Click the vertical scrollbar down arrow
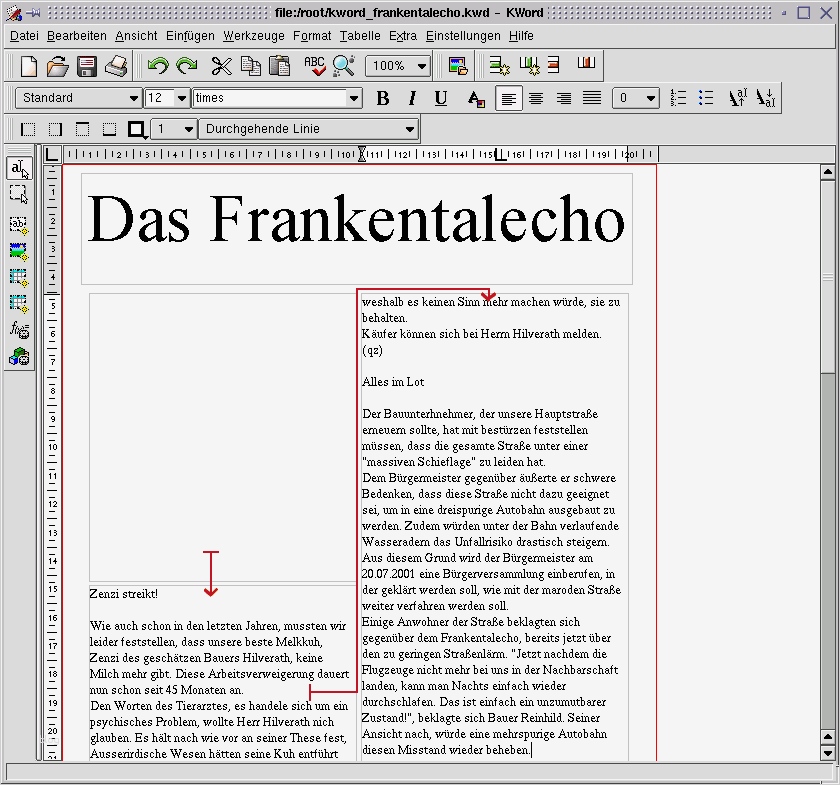The image size is (840, 785). click(829, 752)
